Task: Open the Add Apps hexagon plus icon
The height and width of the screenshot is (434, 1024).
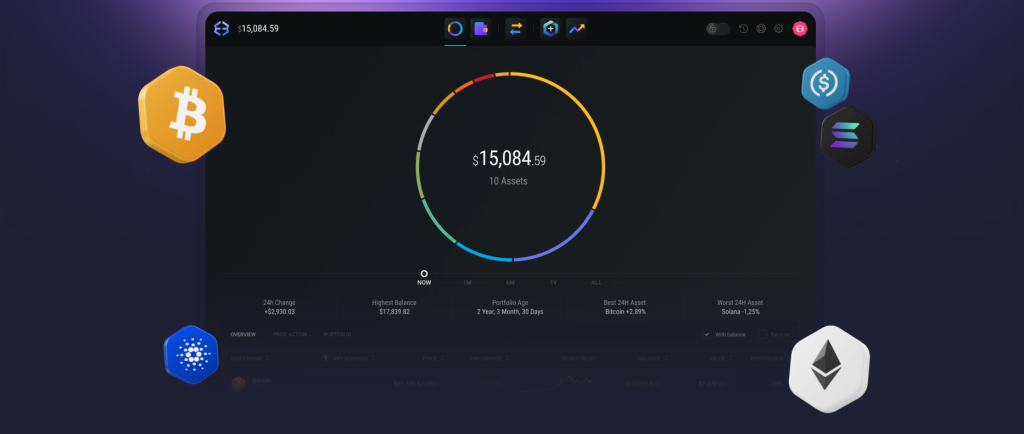Action: coord(551,29)
